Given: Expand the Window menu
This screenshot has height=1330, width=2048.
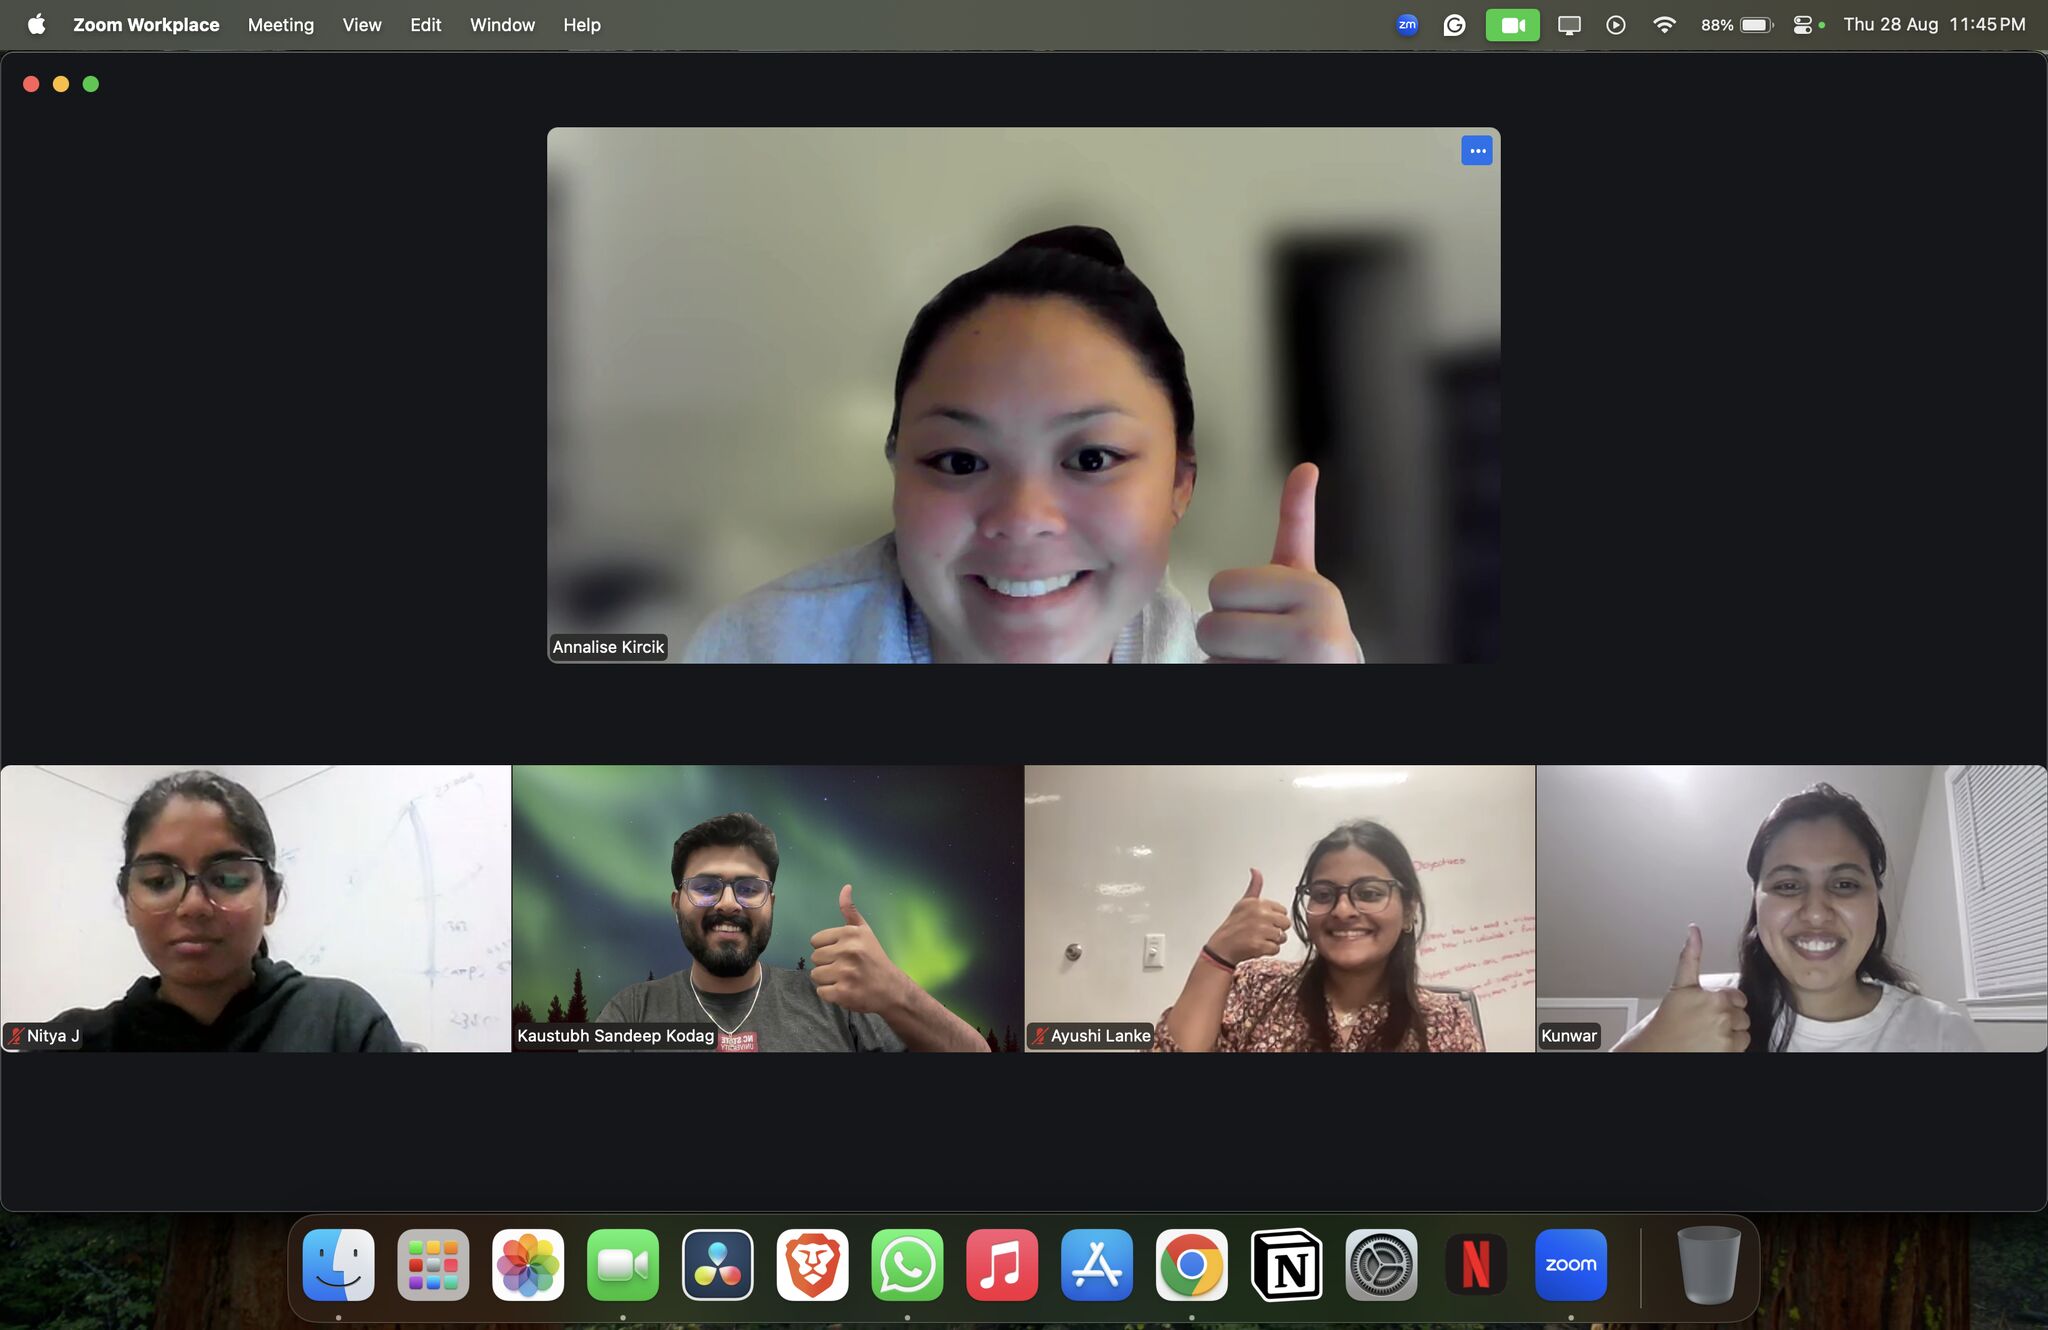Looking at the screenshot, I should tap(502, 25).
